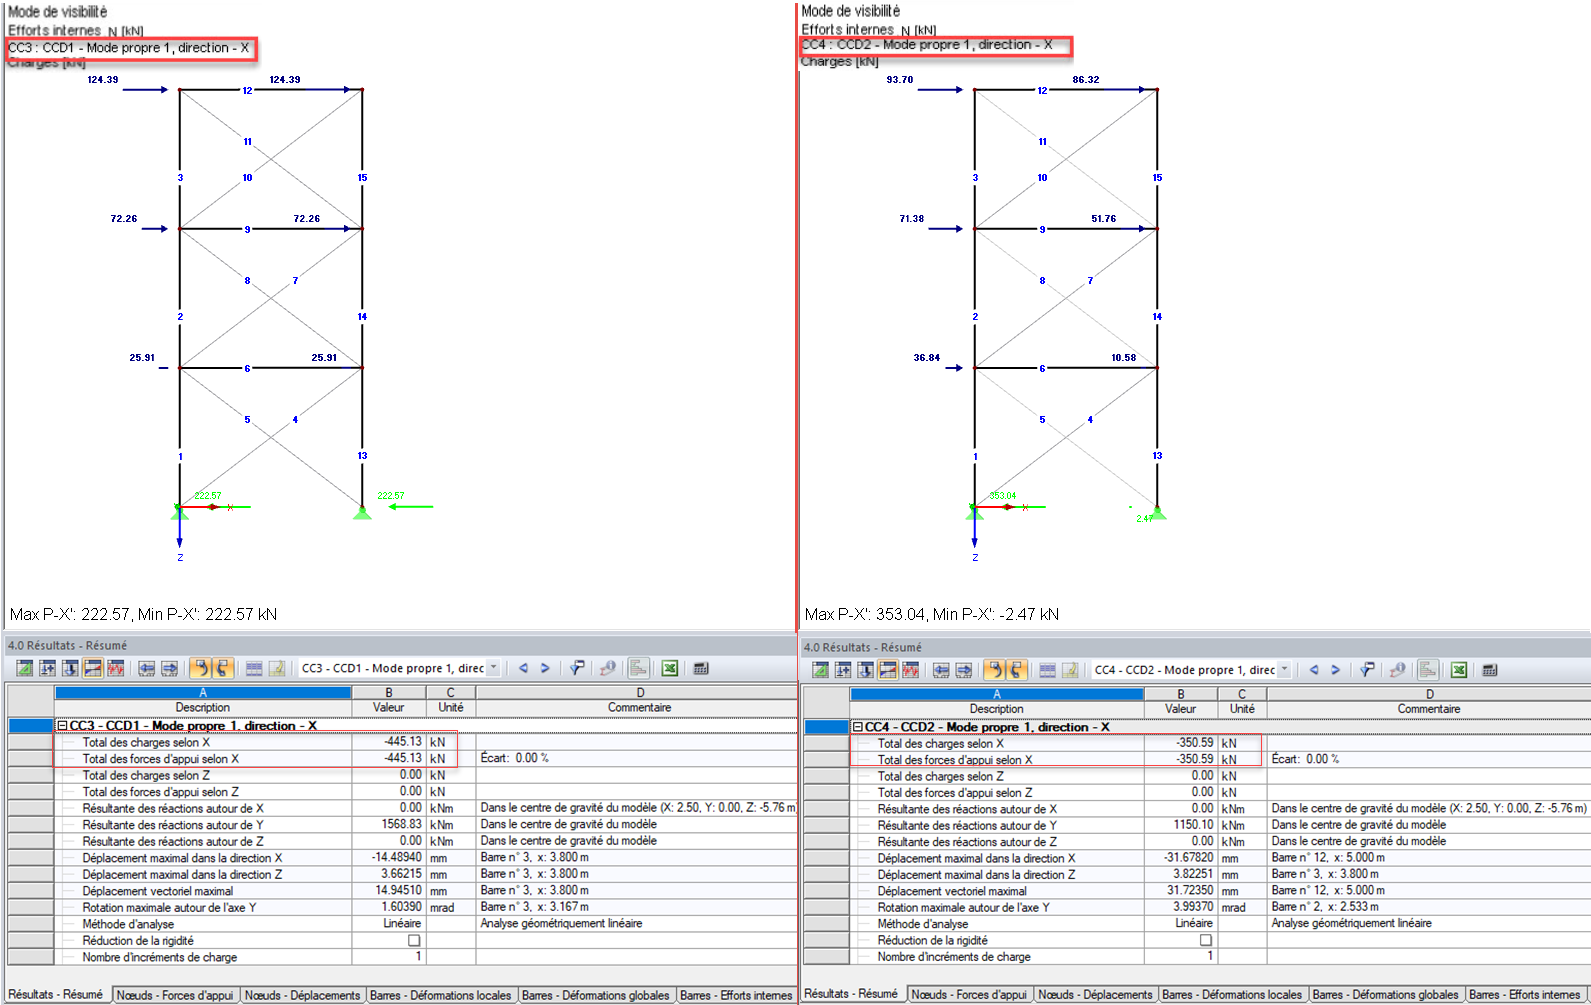This screenshot has height=1005, width=1591.
Task: Click column A header in CC4 results table
Action: point(997,694)
